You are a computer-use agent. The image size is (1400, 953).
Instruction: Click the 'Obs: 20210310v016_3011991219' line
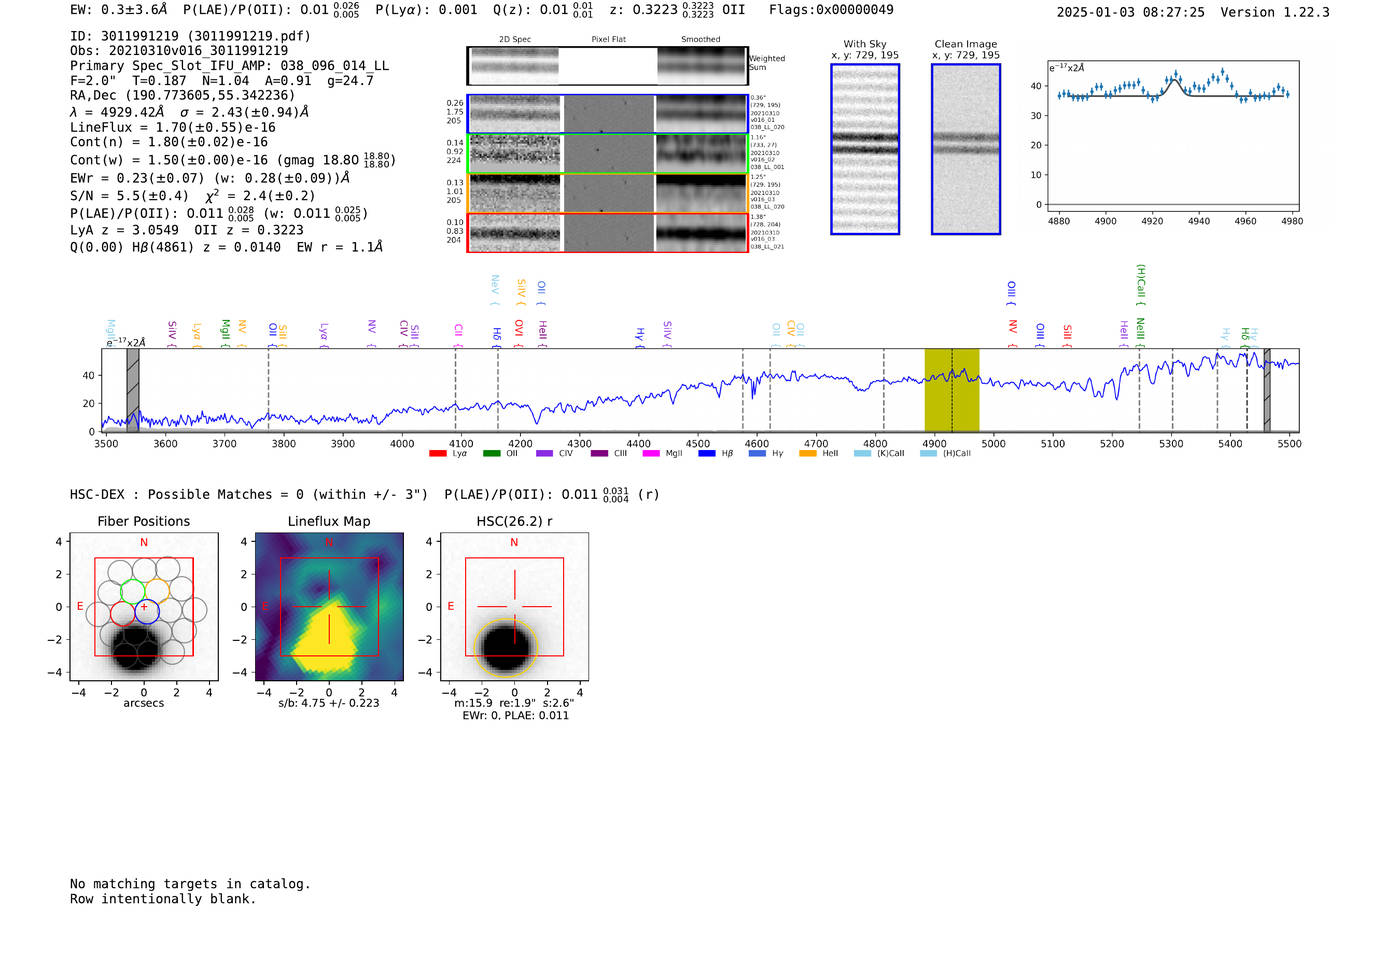pos(179,51)
